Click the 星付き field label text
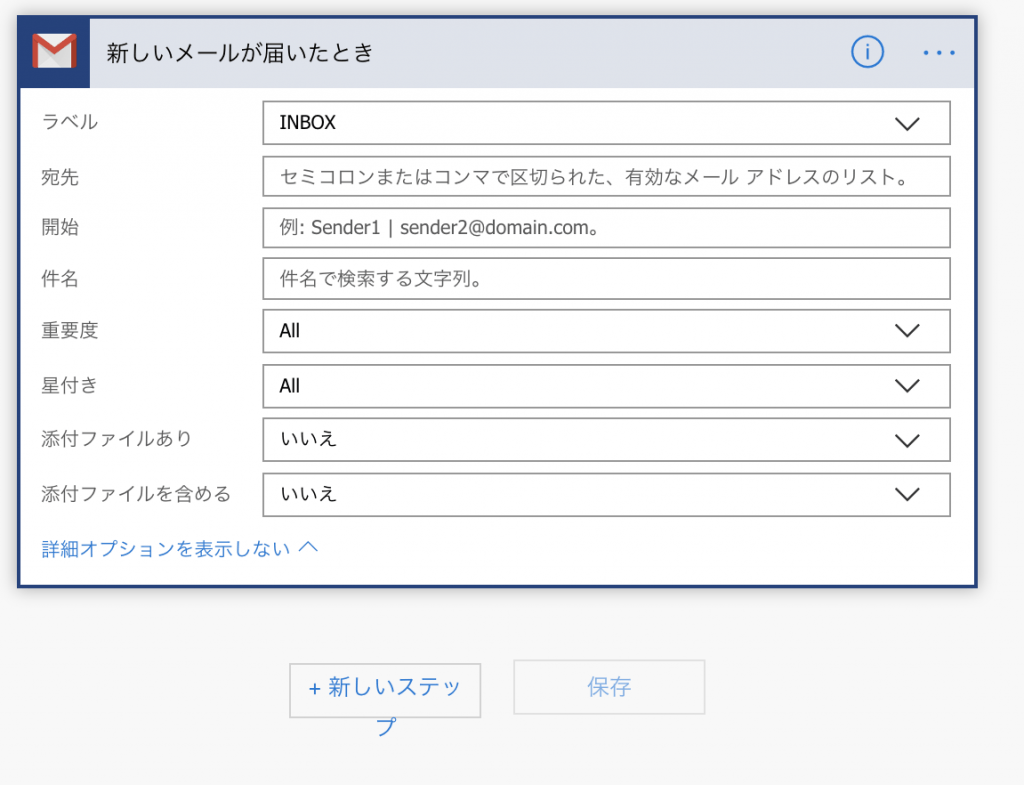Viewport: 1024px width, 785px height. point(70,385)
